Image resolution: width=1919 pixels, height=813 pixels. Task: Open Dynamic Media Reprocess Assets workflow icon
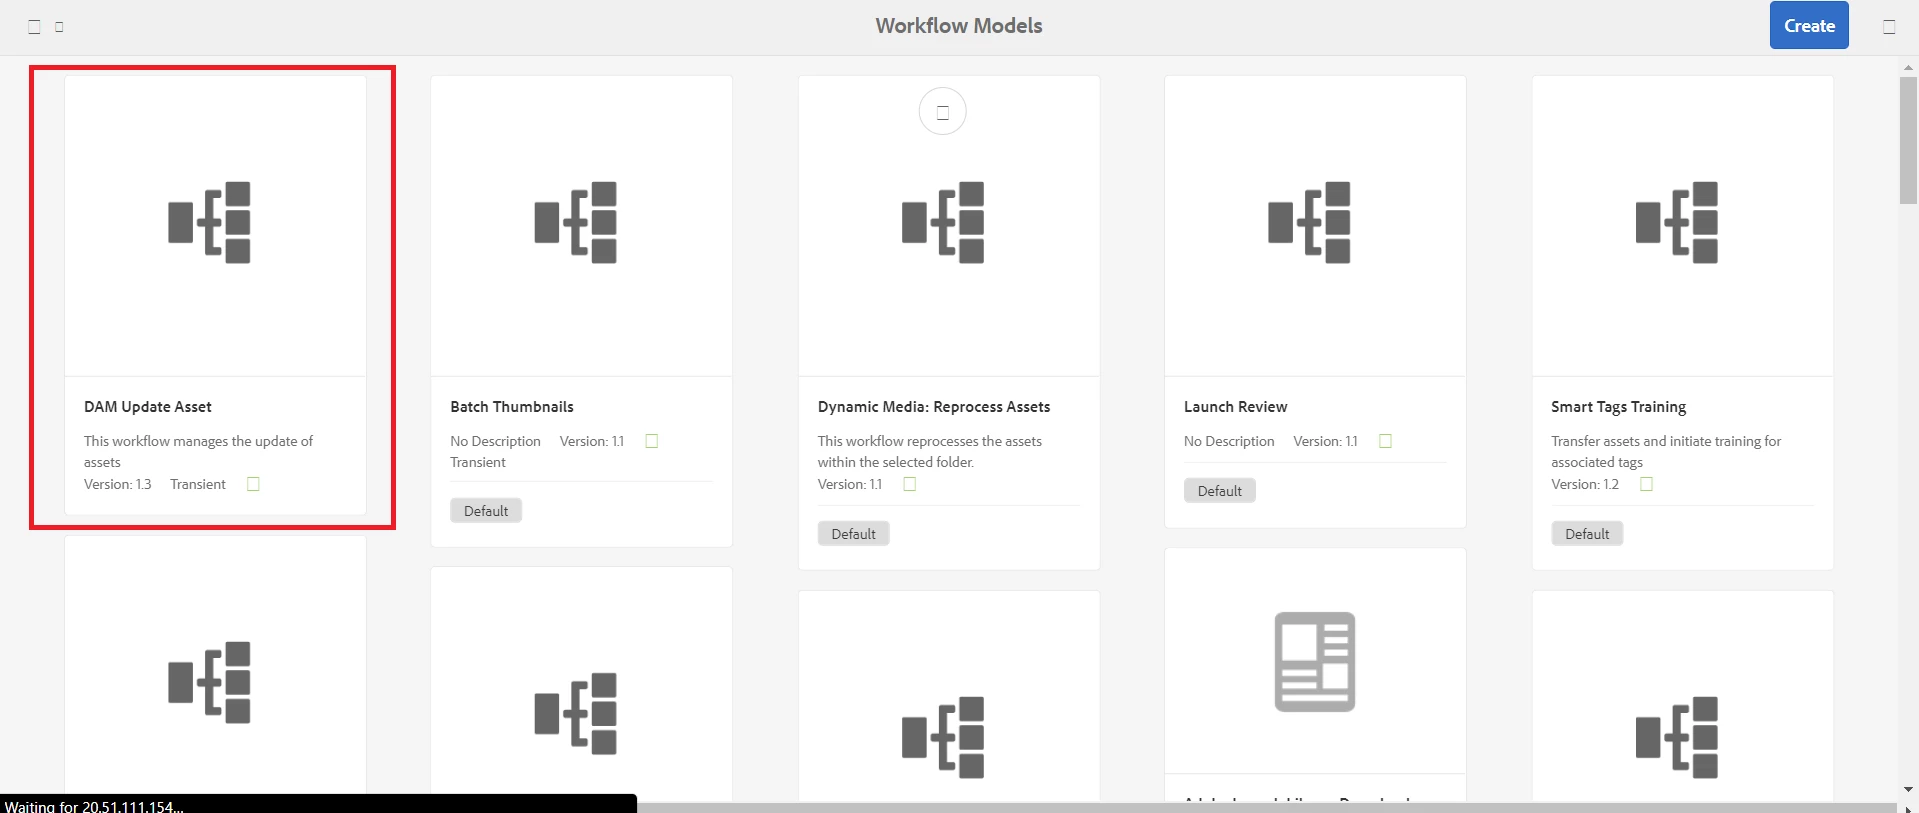[943, 222]
